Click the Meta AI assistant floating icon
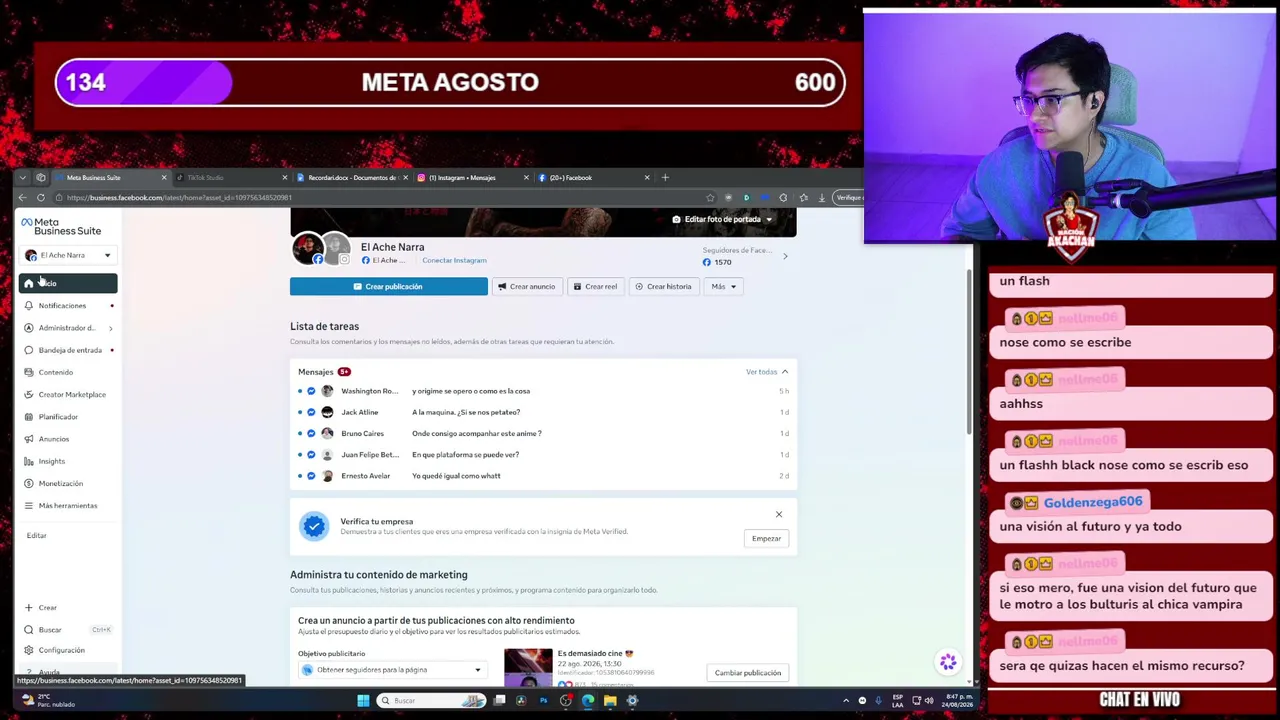The image size is (1280, 720). 948,662
